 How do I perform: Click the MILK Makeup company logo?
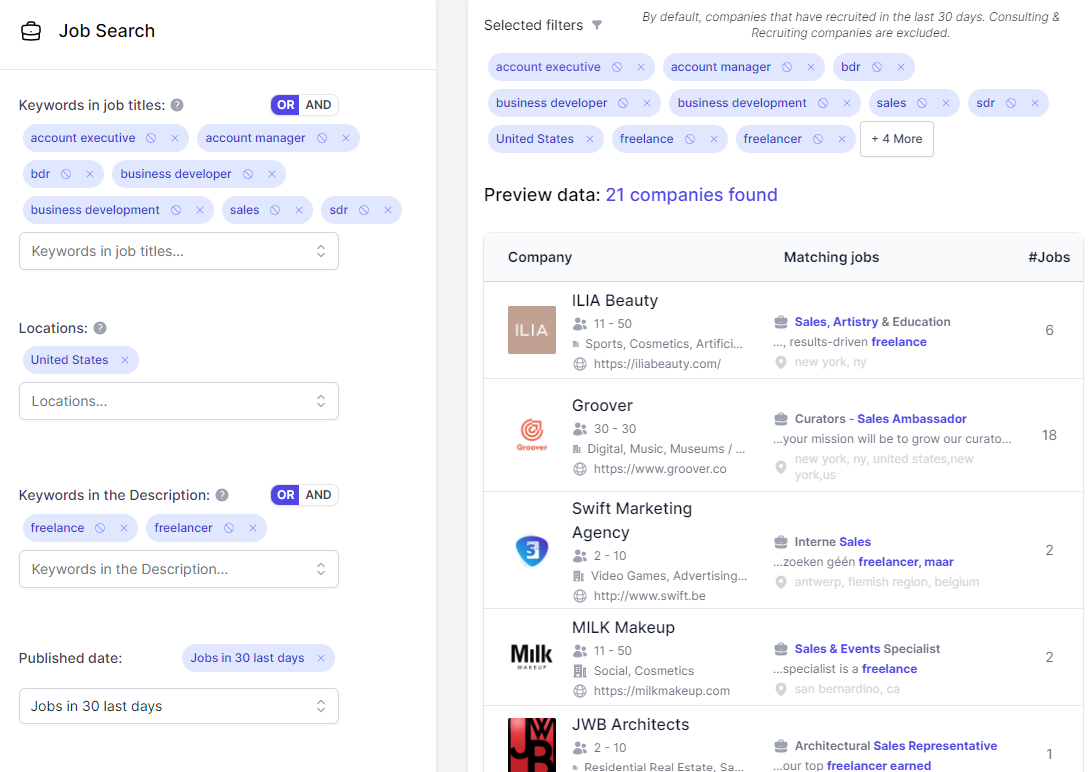[x=532, y=656]
